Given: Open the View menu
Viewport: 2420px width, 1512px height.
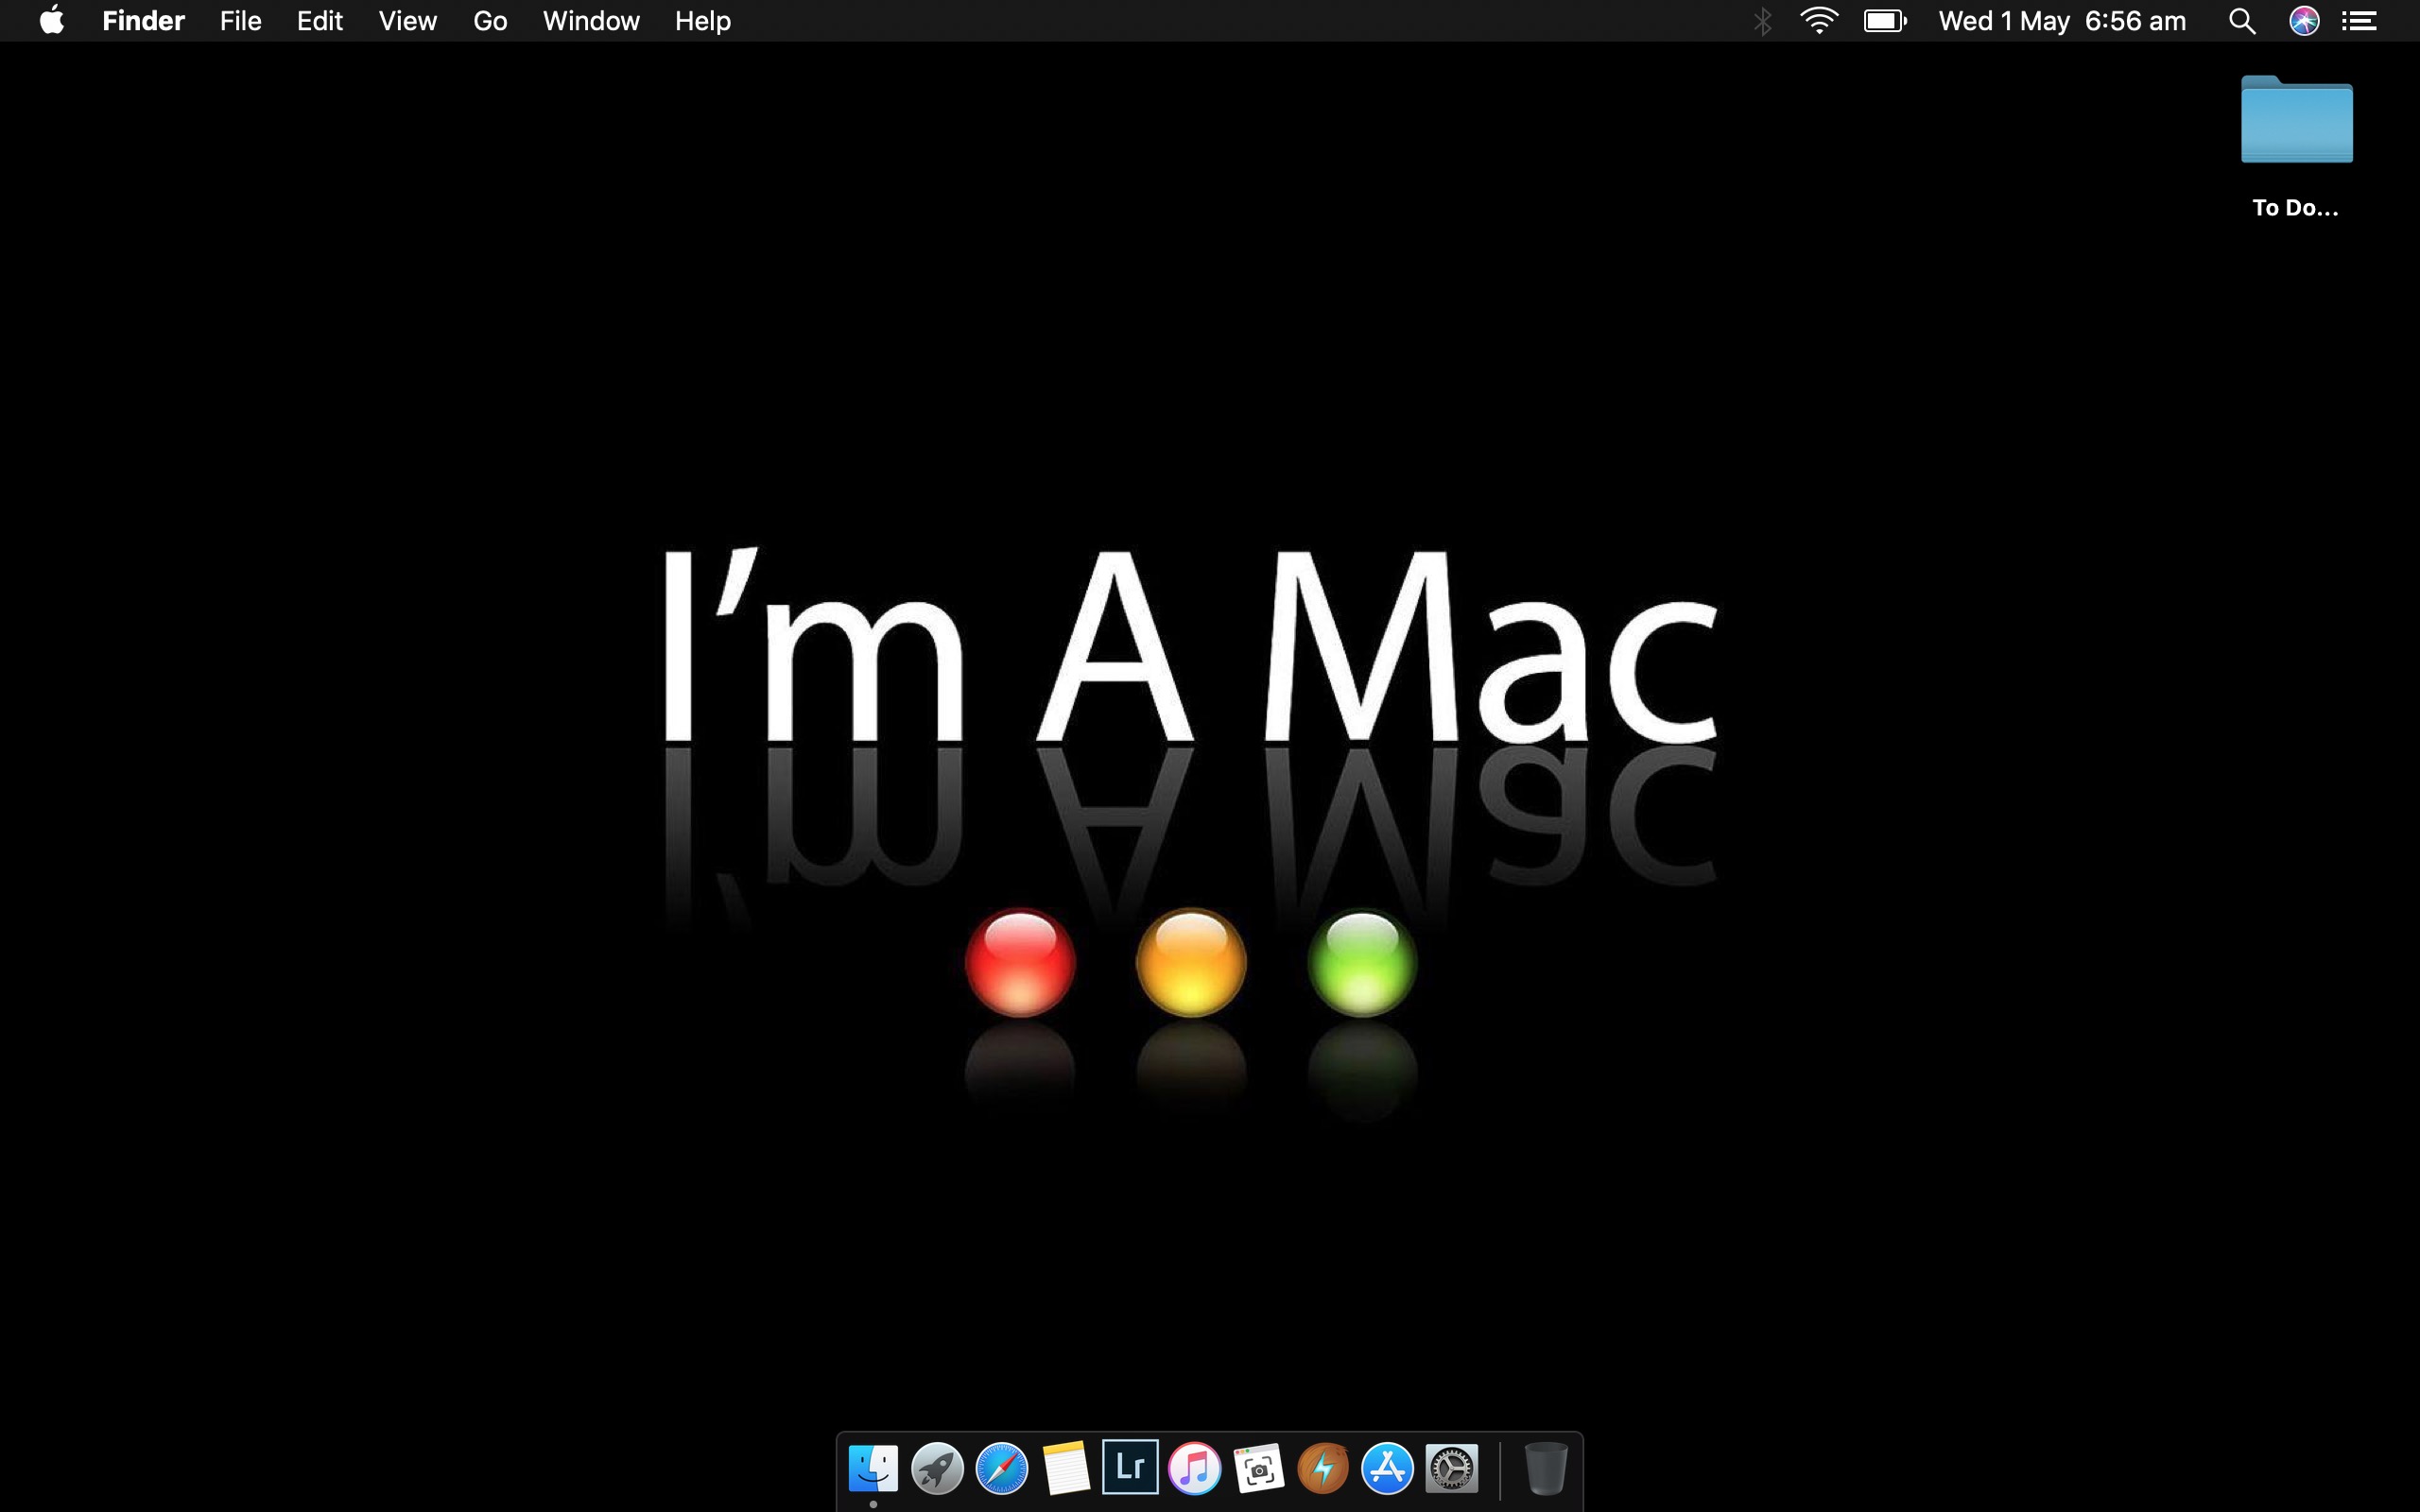Looking at the screenshot, I should point(408,21).
